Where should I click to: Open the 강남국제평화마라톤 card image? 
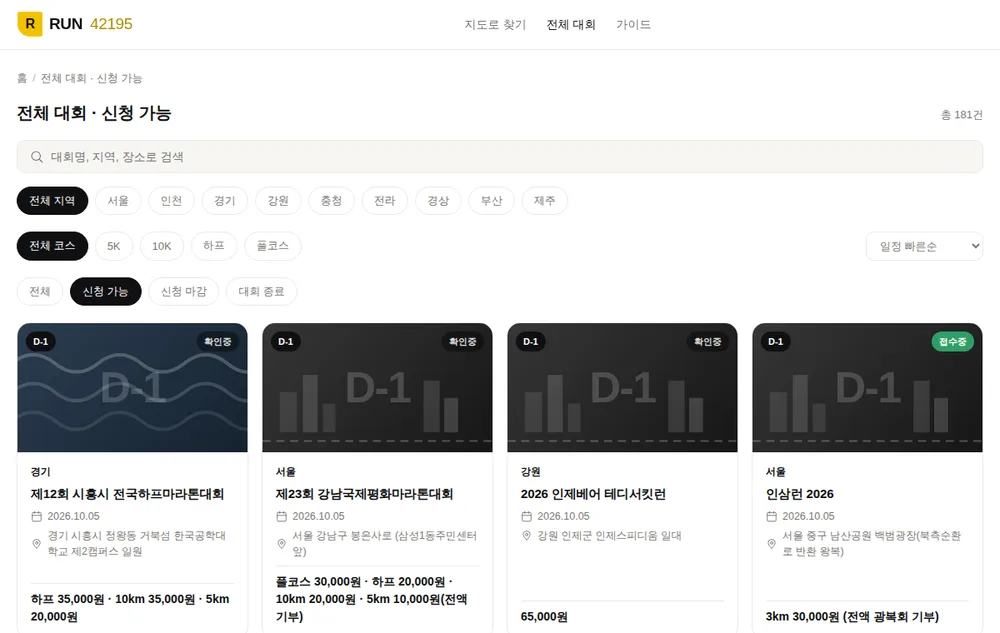point(378,388)
